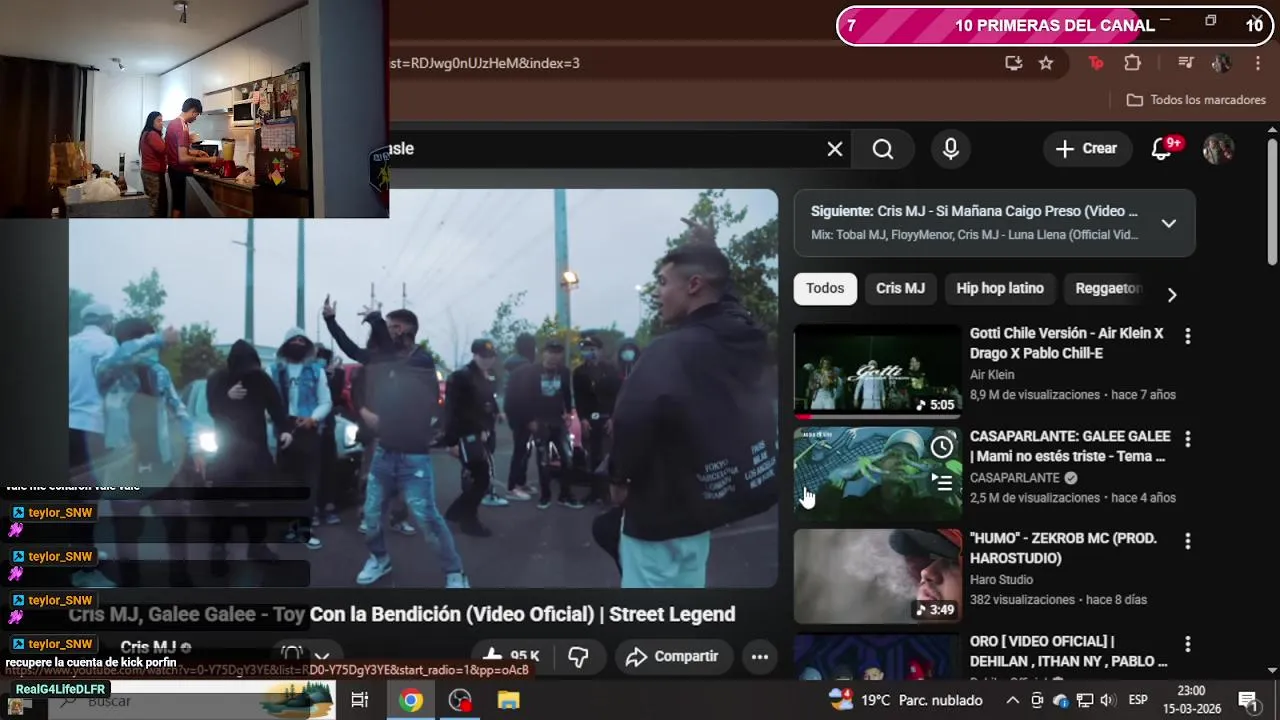
Task: Open the CASAPARLANTE: GALEE GALEE video title
Action: pos(1069,446)
